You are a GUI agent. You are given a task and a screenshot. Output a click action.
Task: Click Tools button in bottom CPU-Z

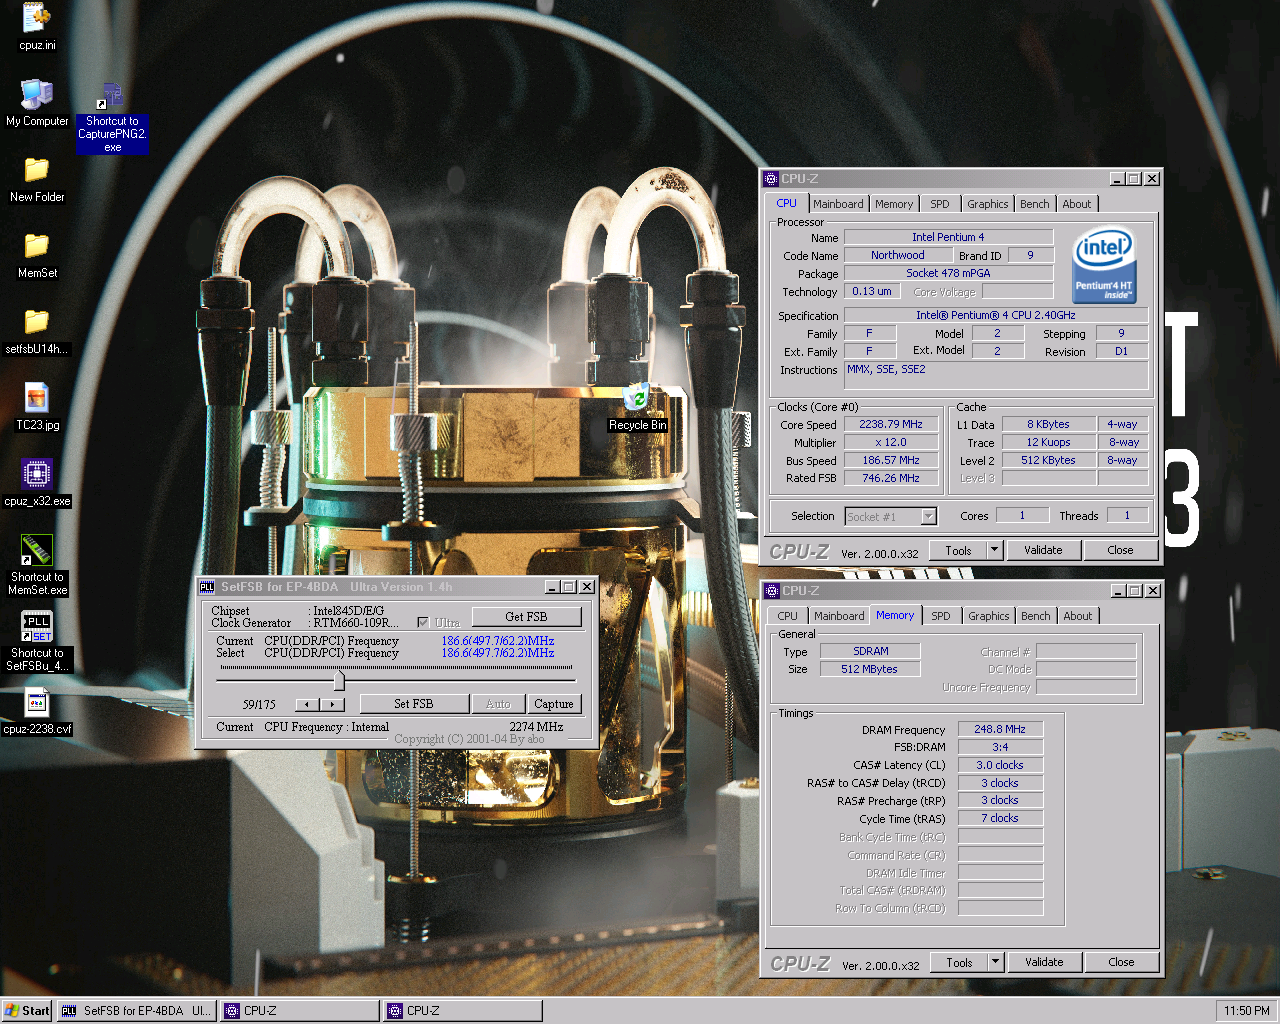pyautogui.click(x=959, y=962)
